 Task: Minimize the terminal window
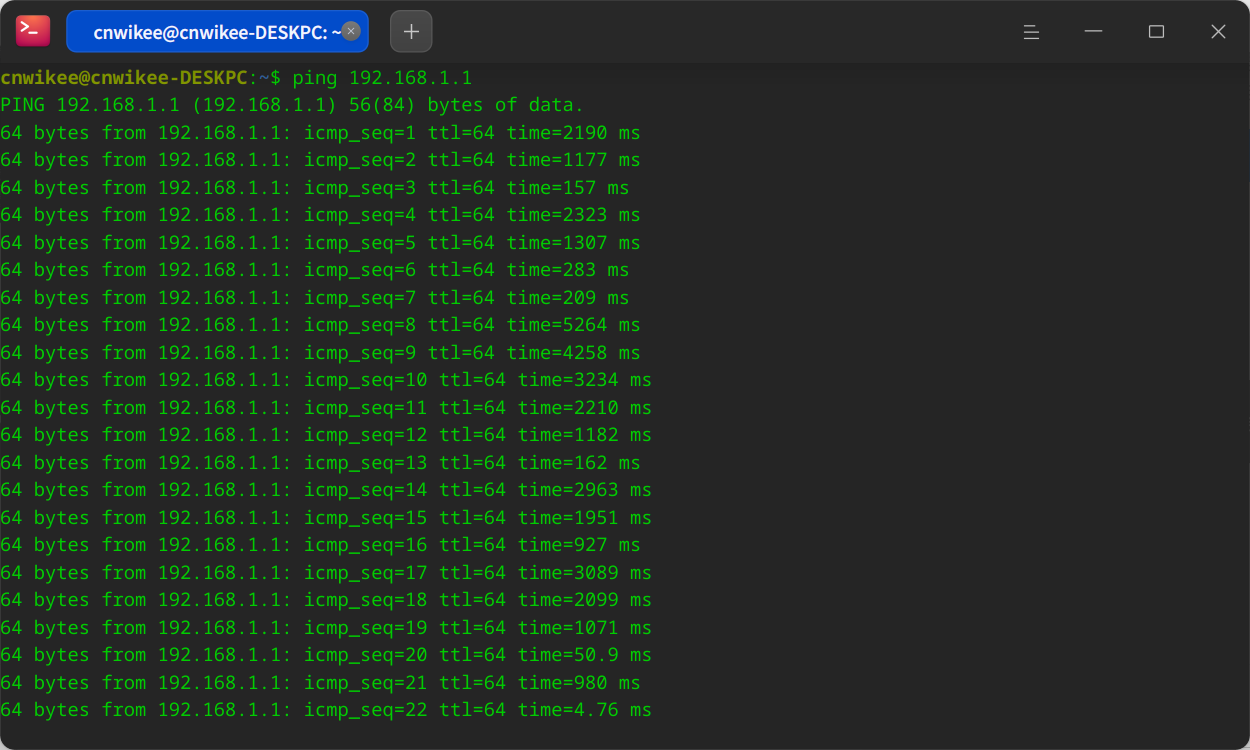coord(1093,32)
